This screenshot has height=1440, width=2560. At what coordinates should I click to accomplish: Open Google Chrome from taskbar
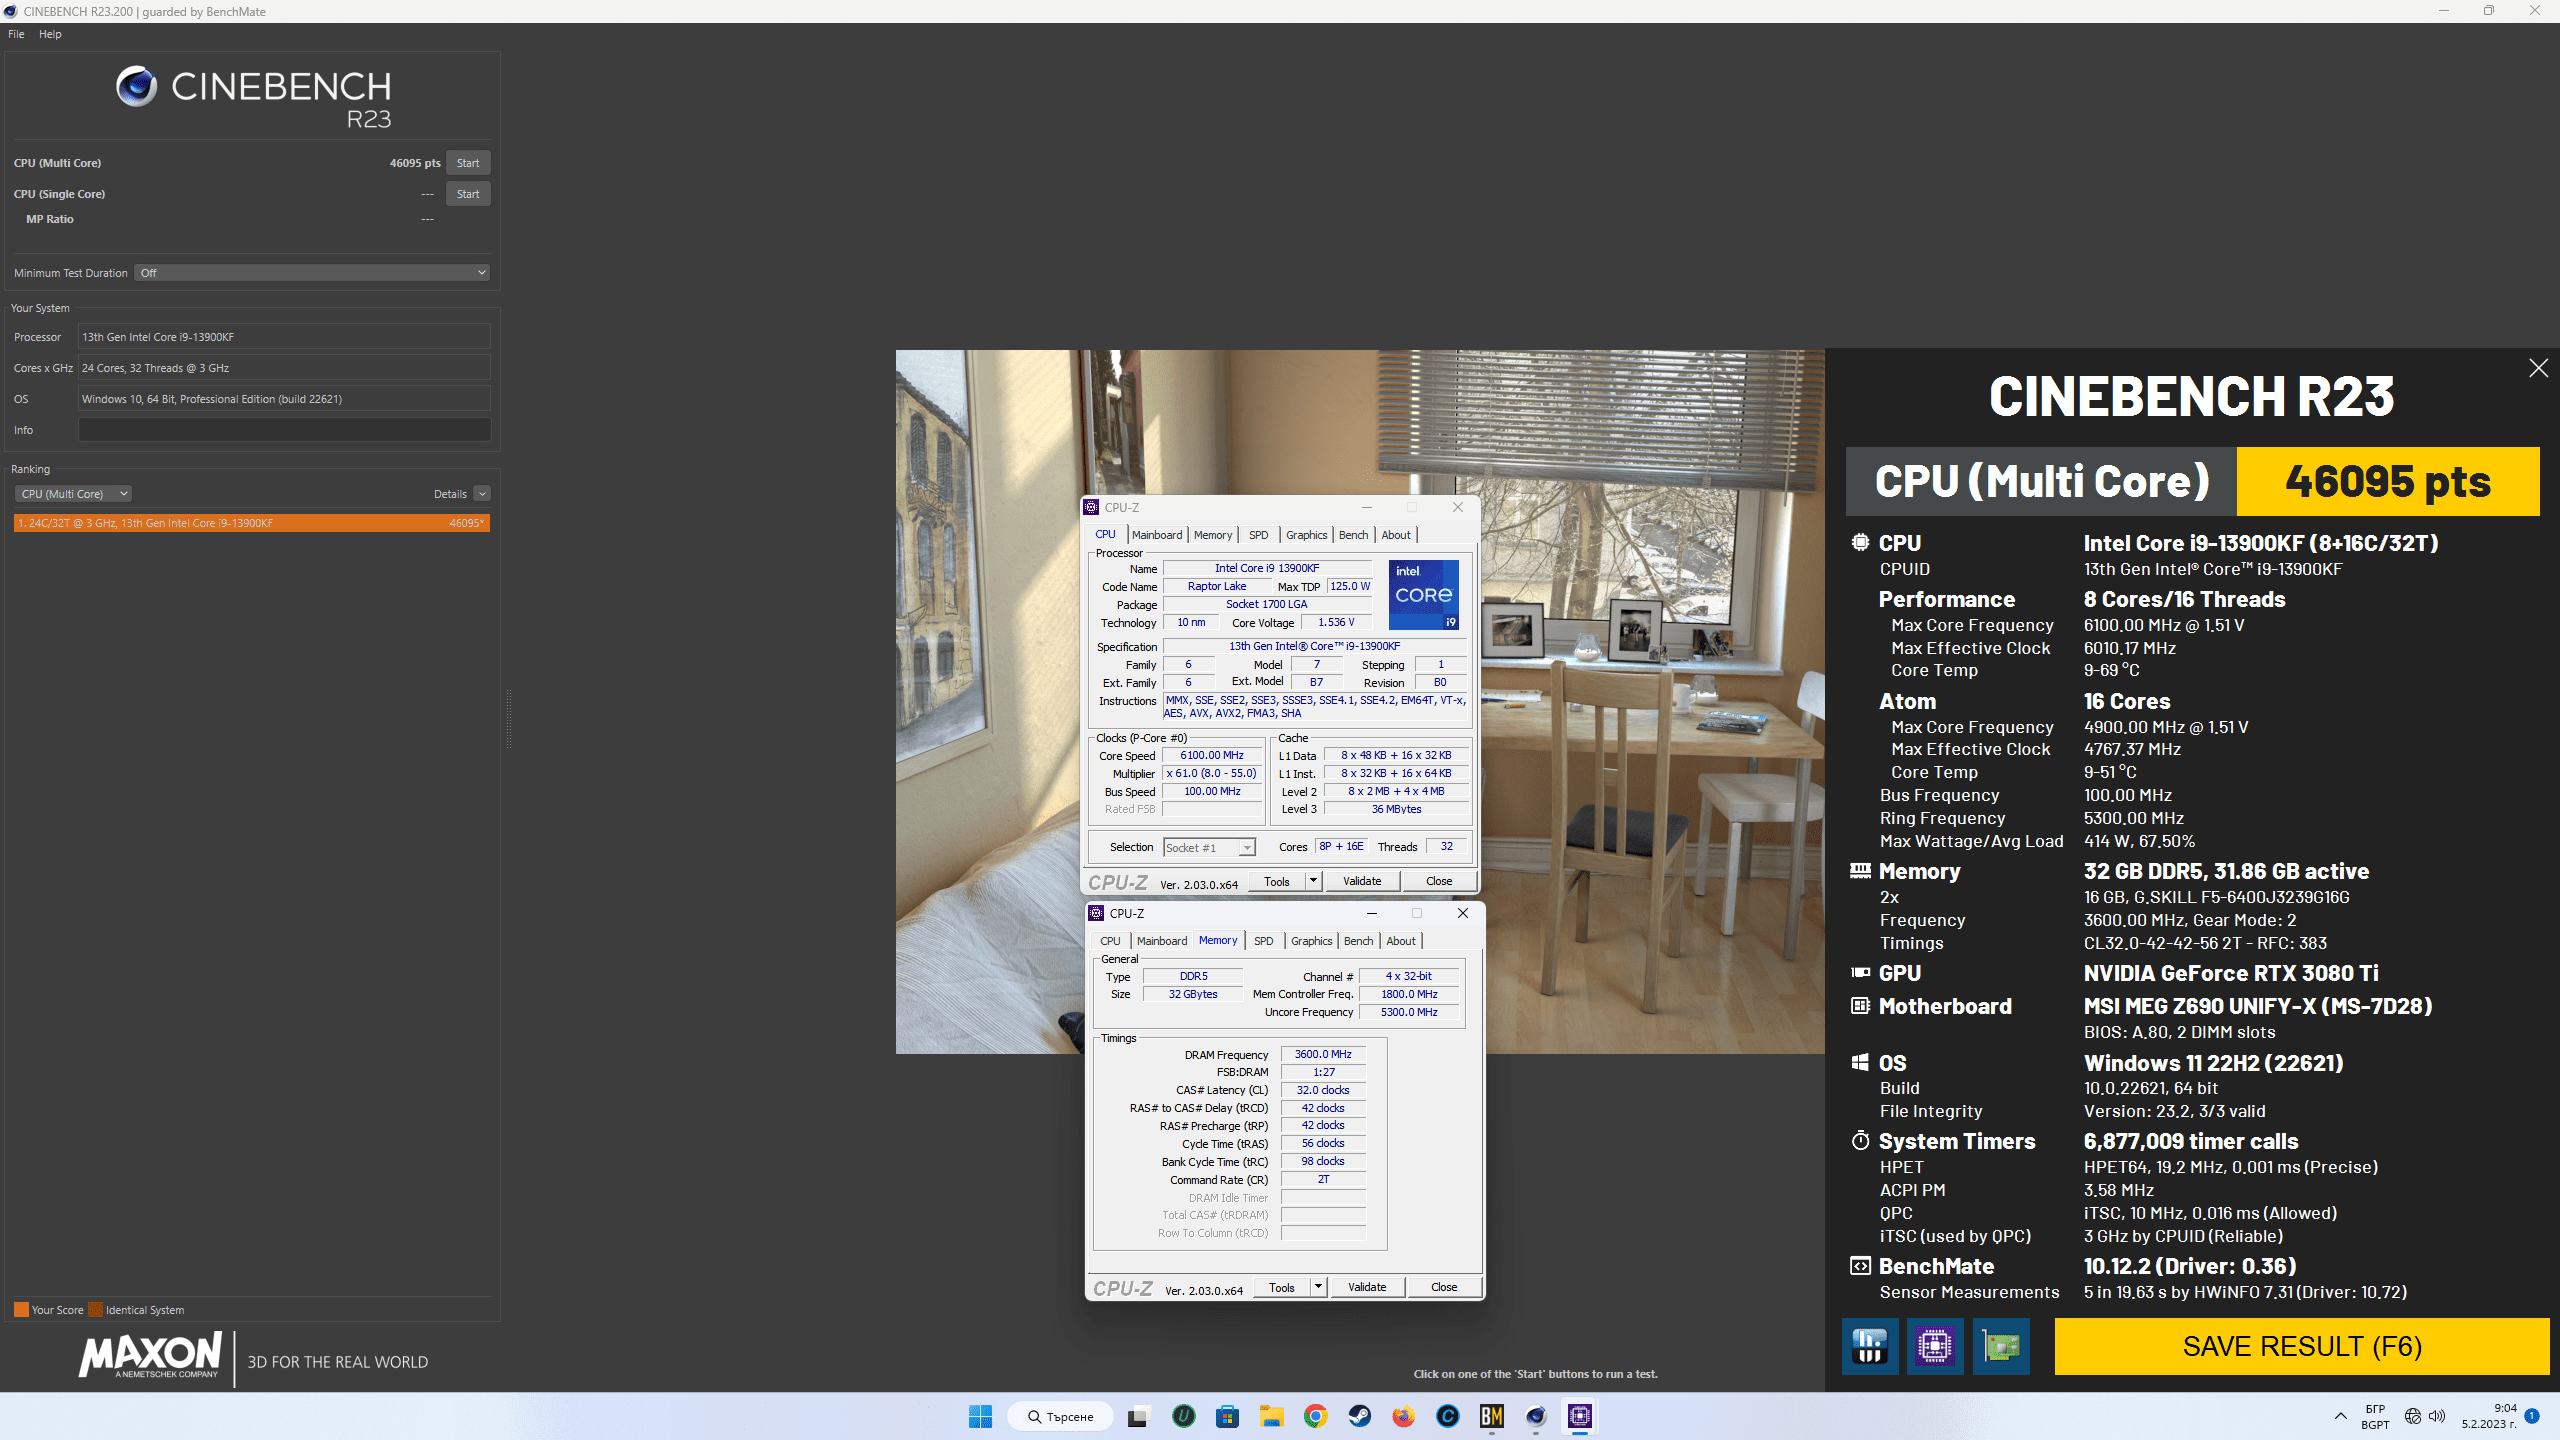pos(1315,1416)
